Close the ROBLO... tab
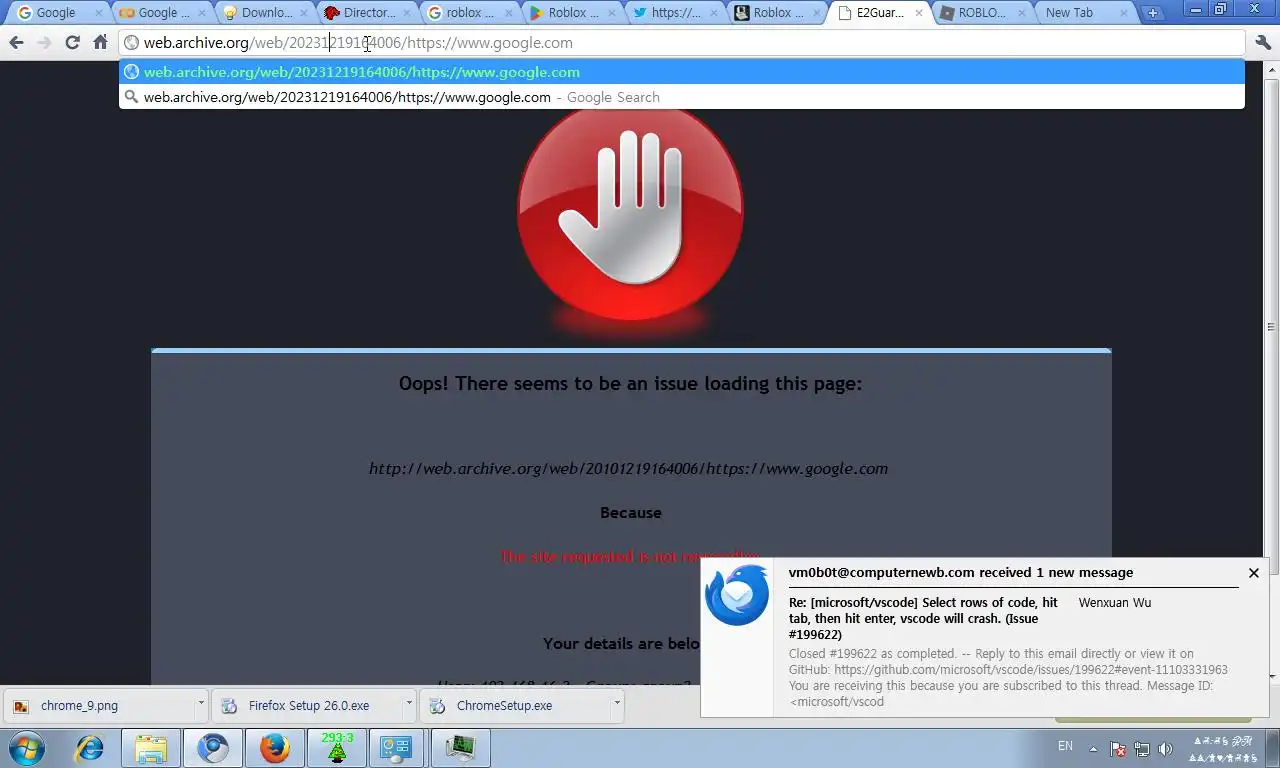Image resolution: width=1280 pixels, height=768 pixels. [1021, 13]
